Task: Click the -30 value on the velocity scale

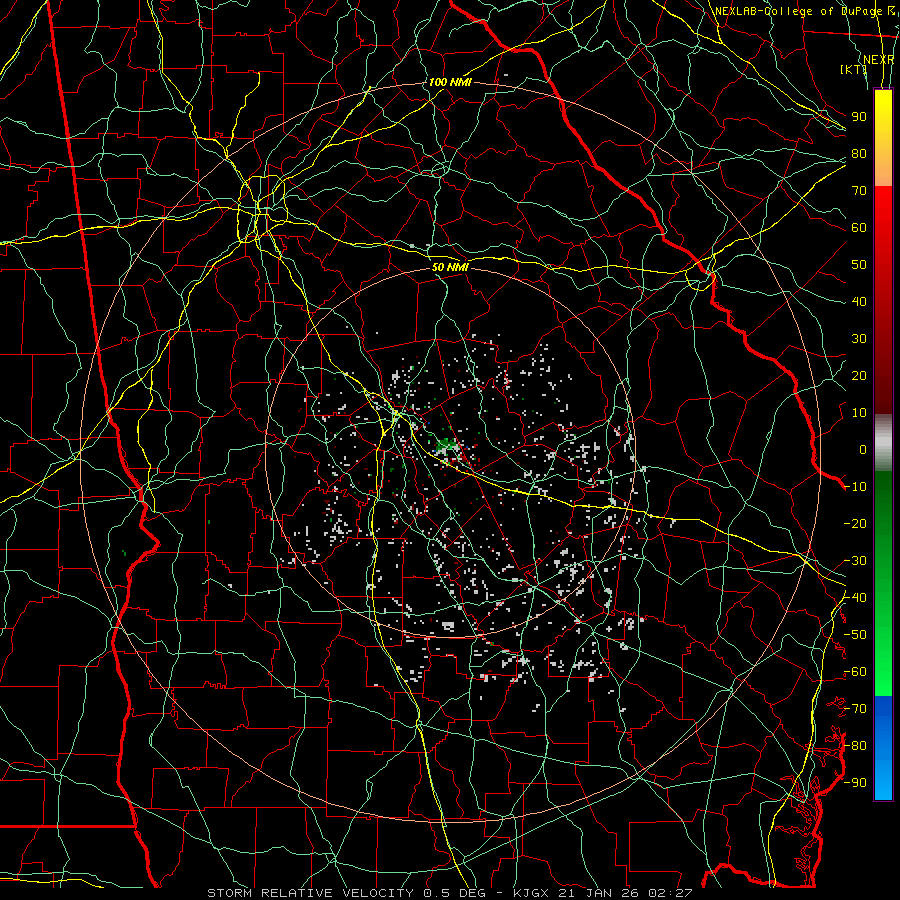Action: pyautogui.click(x=855, y=561)
